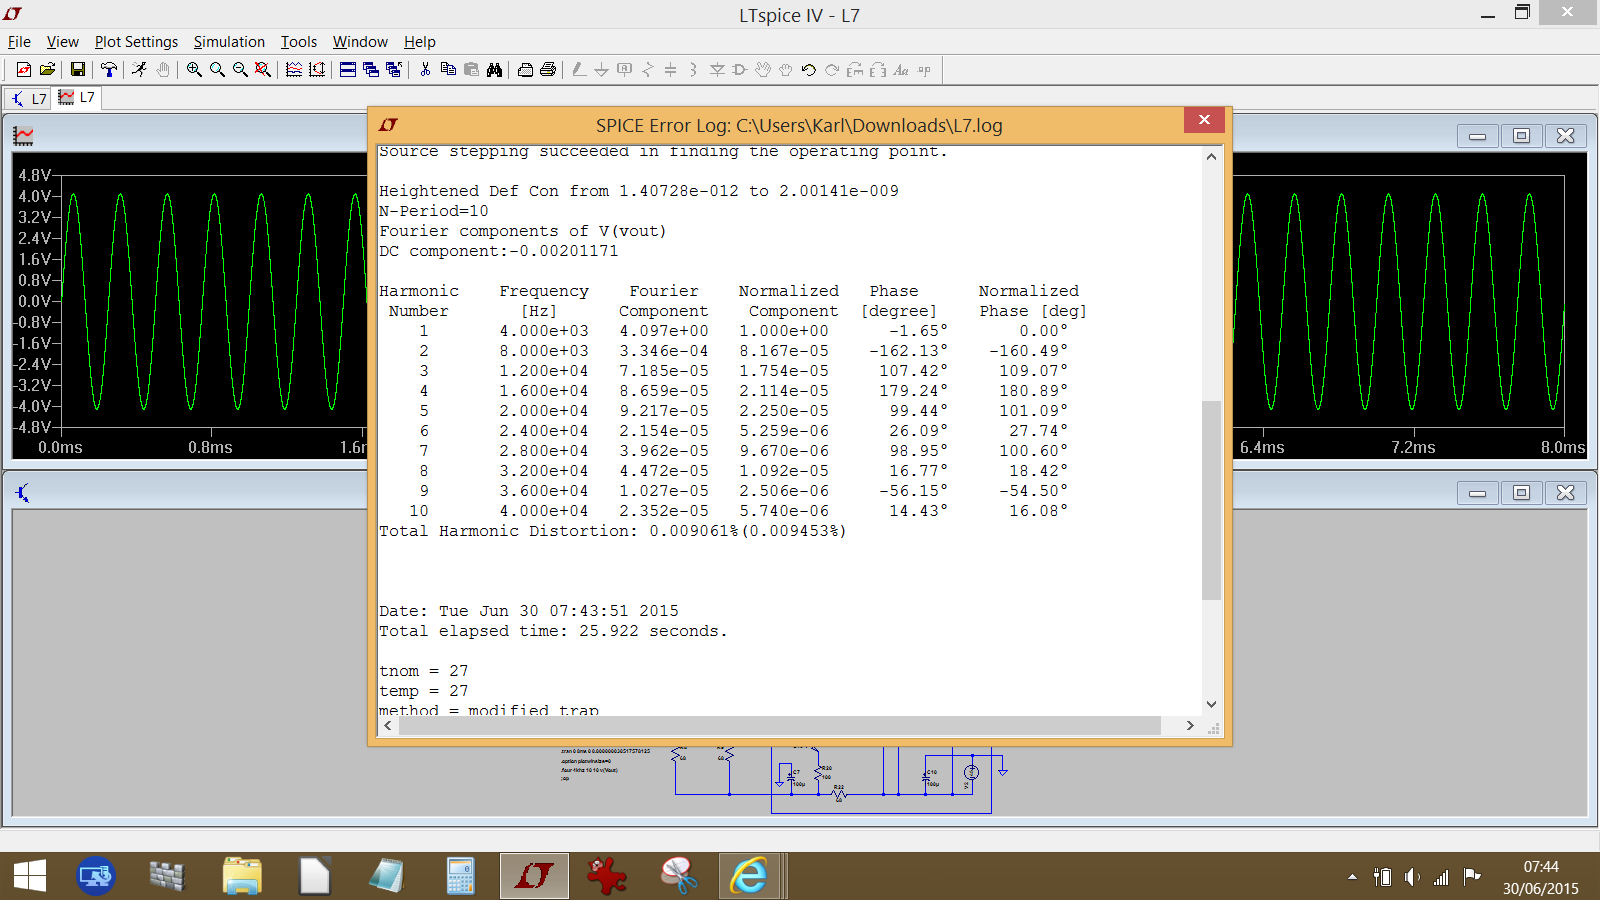The width and height of the screenshot is (1600, 900).
Task: Click the Cut scissors icon
Action: tap(425, 70)
